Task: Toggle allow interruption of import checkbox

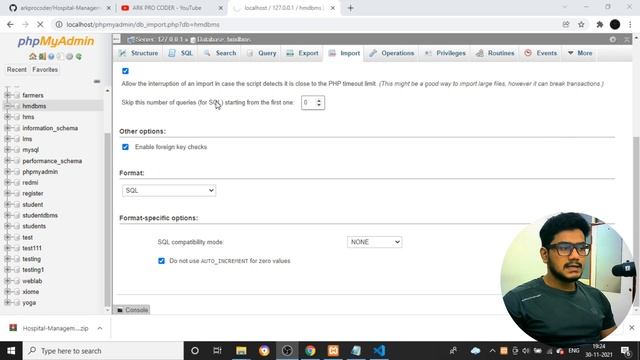Action: pos(125,71)
